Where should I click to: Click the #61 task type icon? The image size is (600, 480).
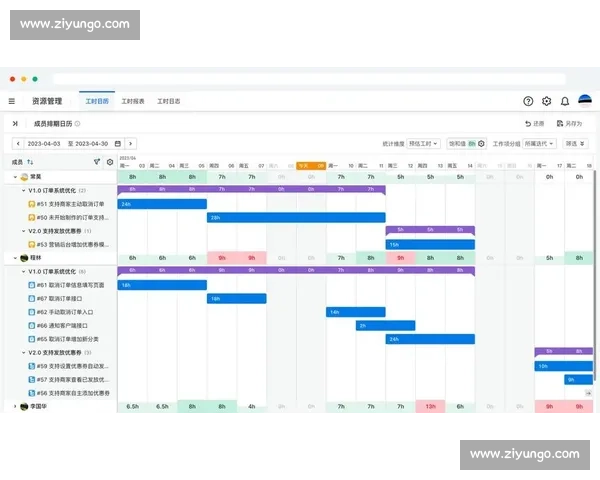(x=32, y=285)
